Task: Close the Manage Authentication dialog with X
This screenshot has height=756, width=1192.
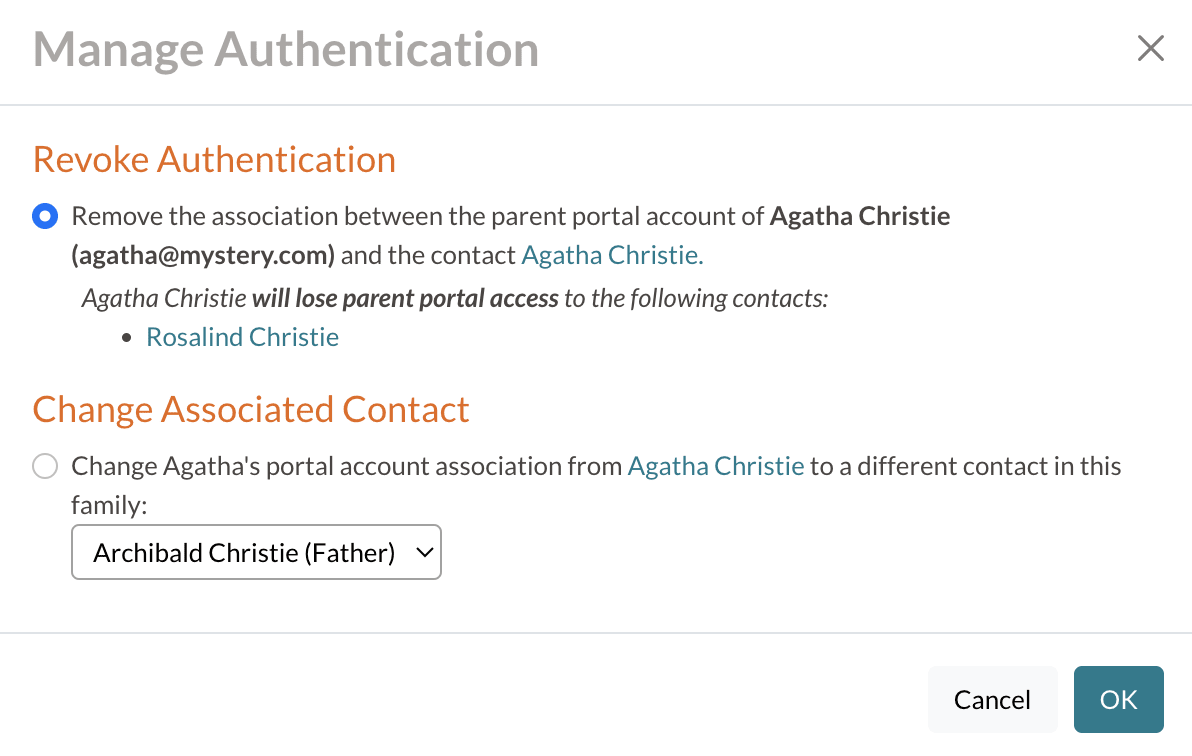Action: [x=1151, y=48]
